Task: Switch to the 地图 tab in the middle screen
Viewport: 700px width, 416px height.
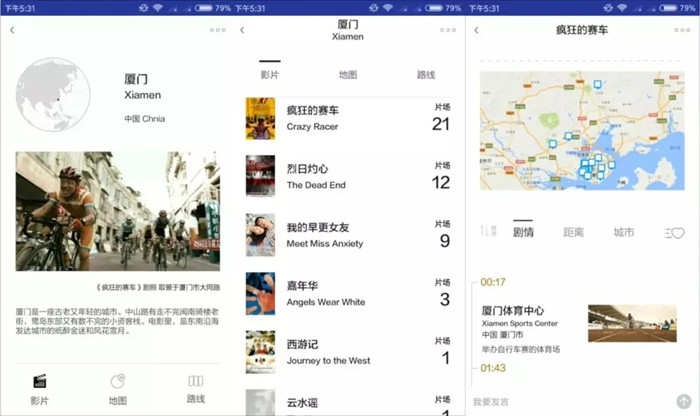Action: point(348,75)
